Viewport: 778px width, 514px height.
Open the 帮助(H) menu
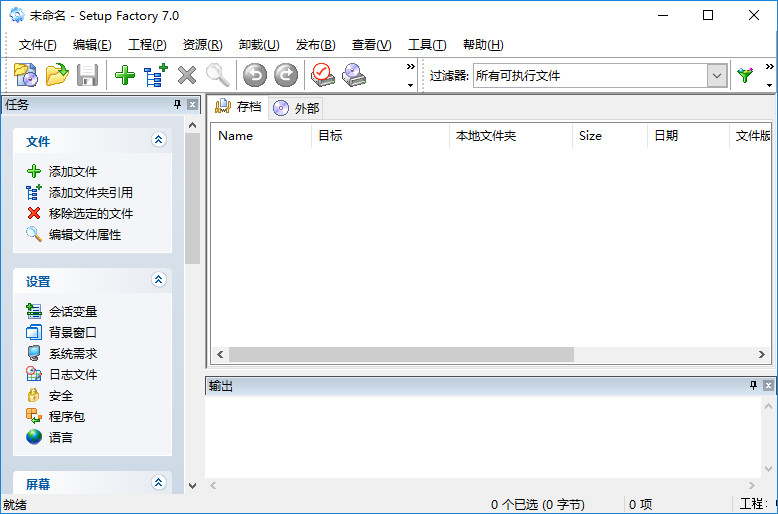[x=483, y=45]
